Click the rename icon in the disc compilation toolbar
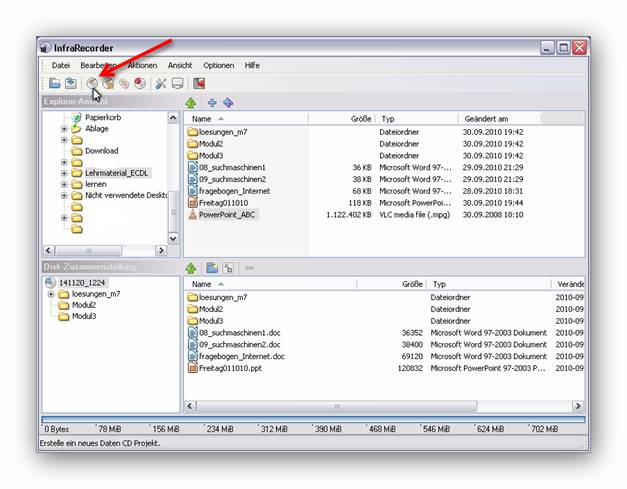 click(x=228, y=268)
